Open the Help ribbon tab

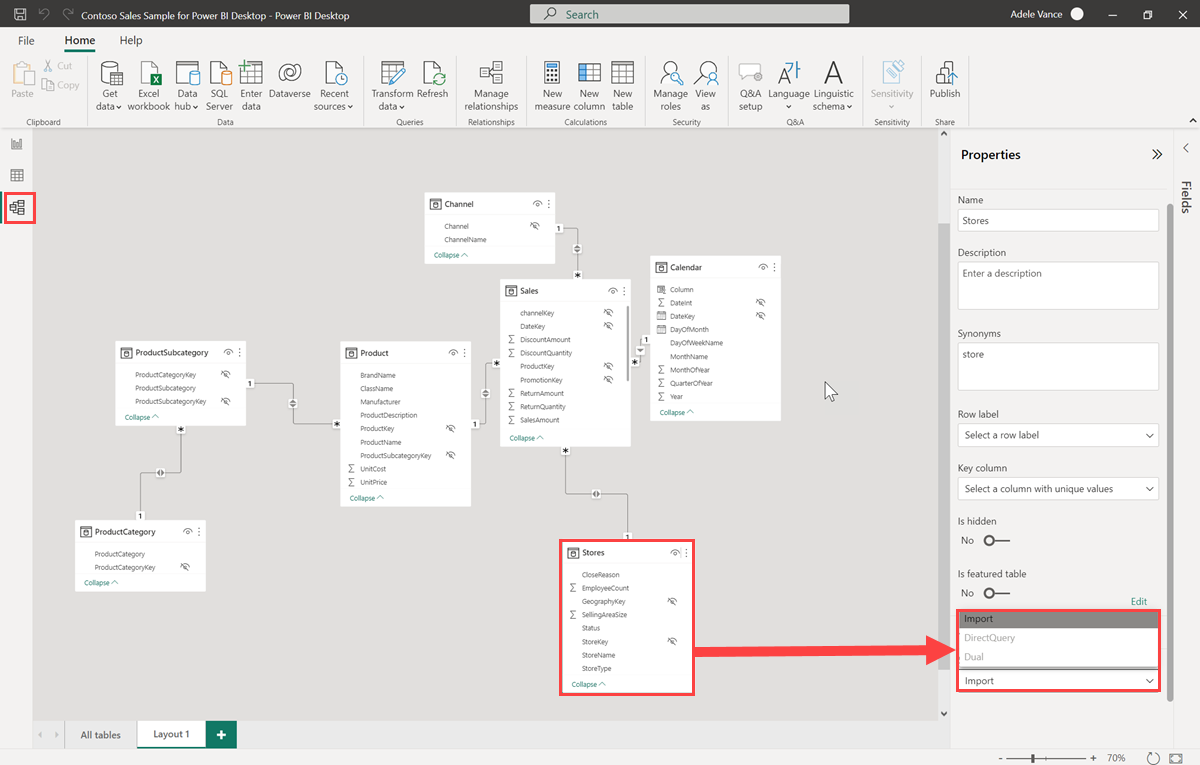click(x=131, y=41)
